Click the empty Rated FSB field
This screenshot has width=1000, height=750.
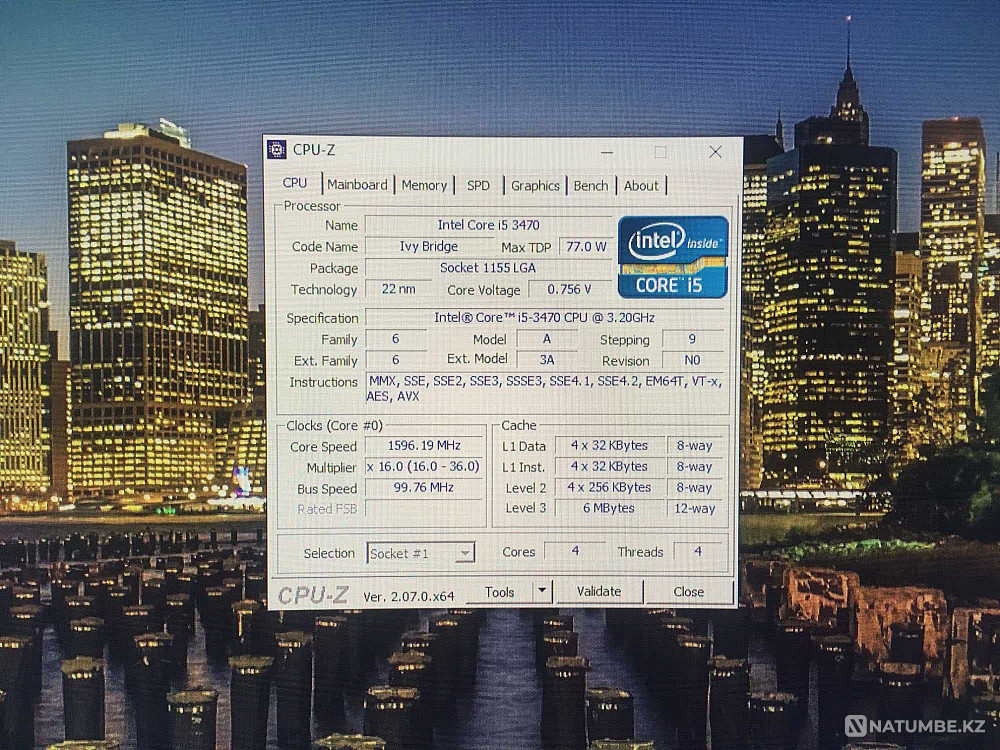pyautogui.click(x=424, y=509)
